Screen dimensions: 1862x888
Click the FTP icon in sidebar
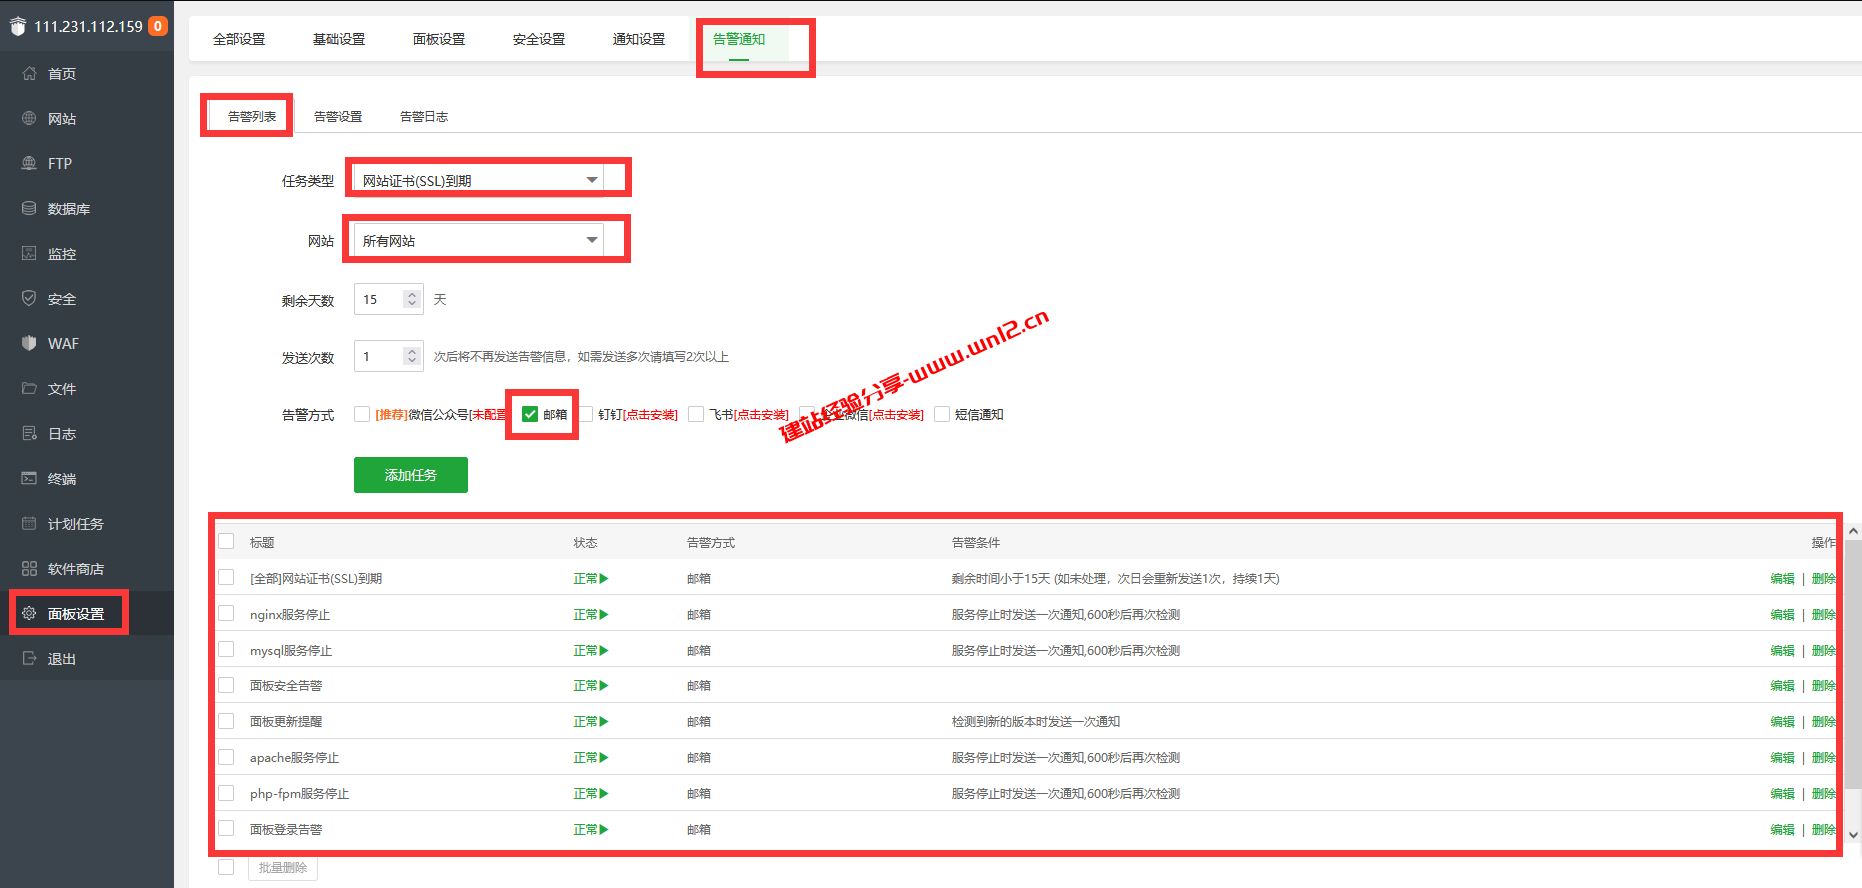coord(29,163)
